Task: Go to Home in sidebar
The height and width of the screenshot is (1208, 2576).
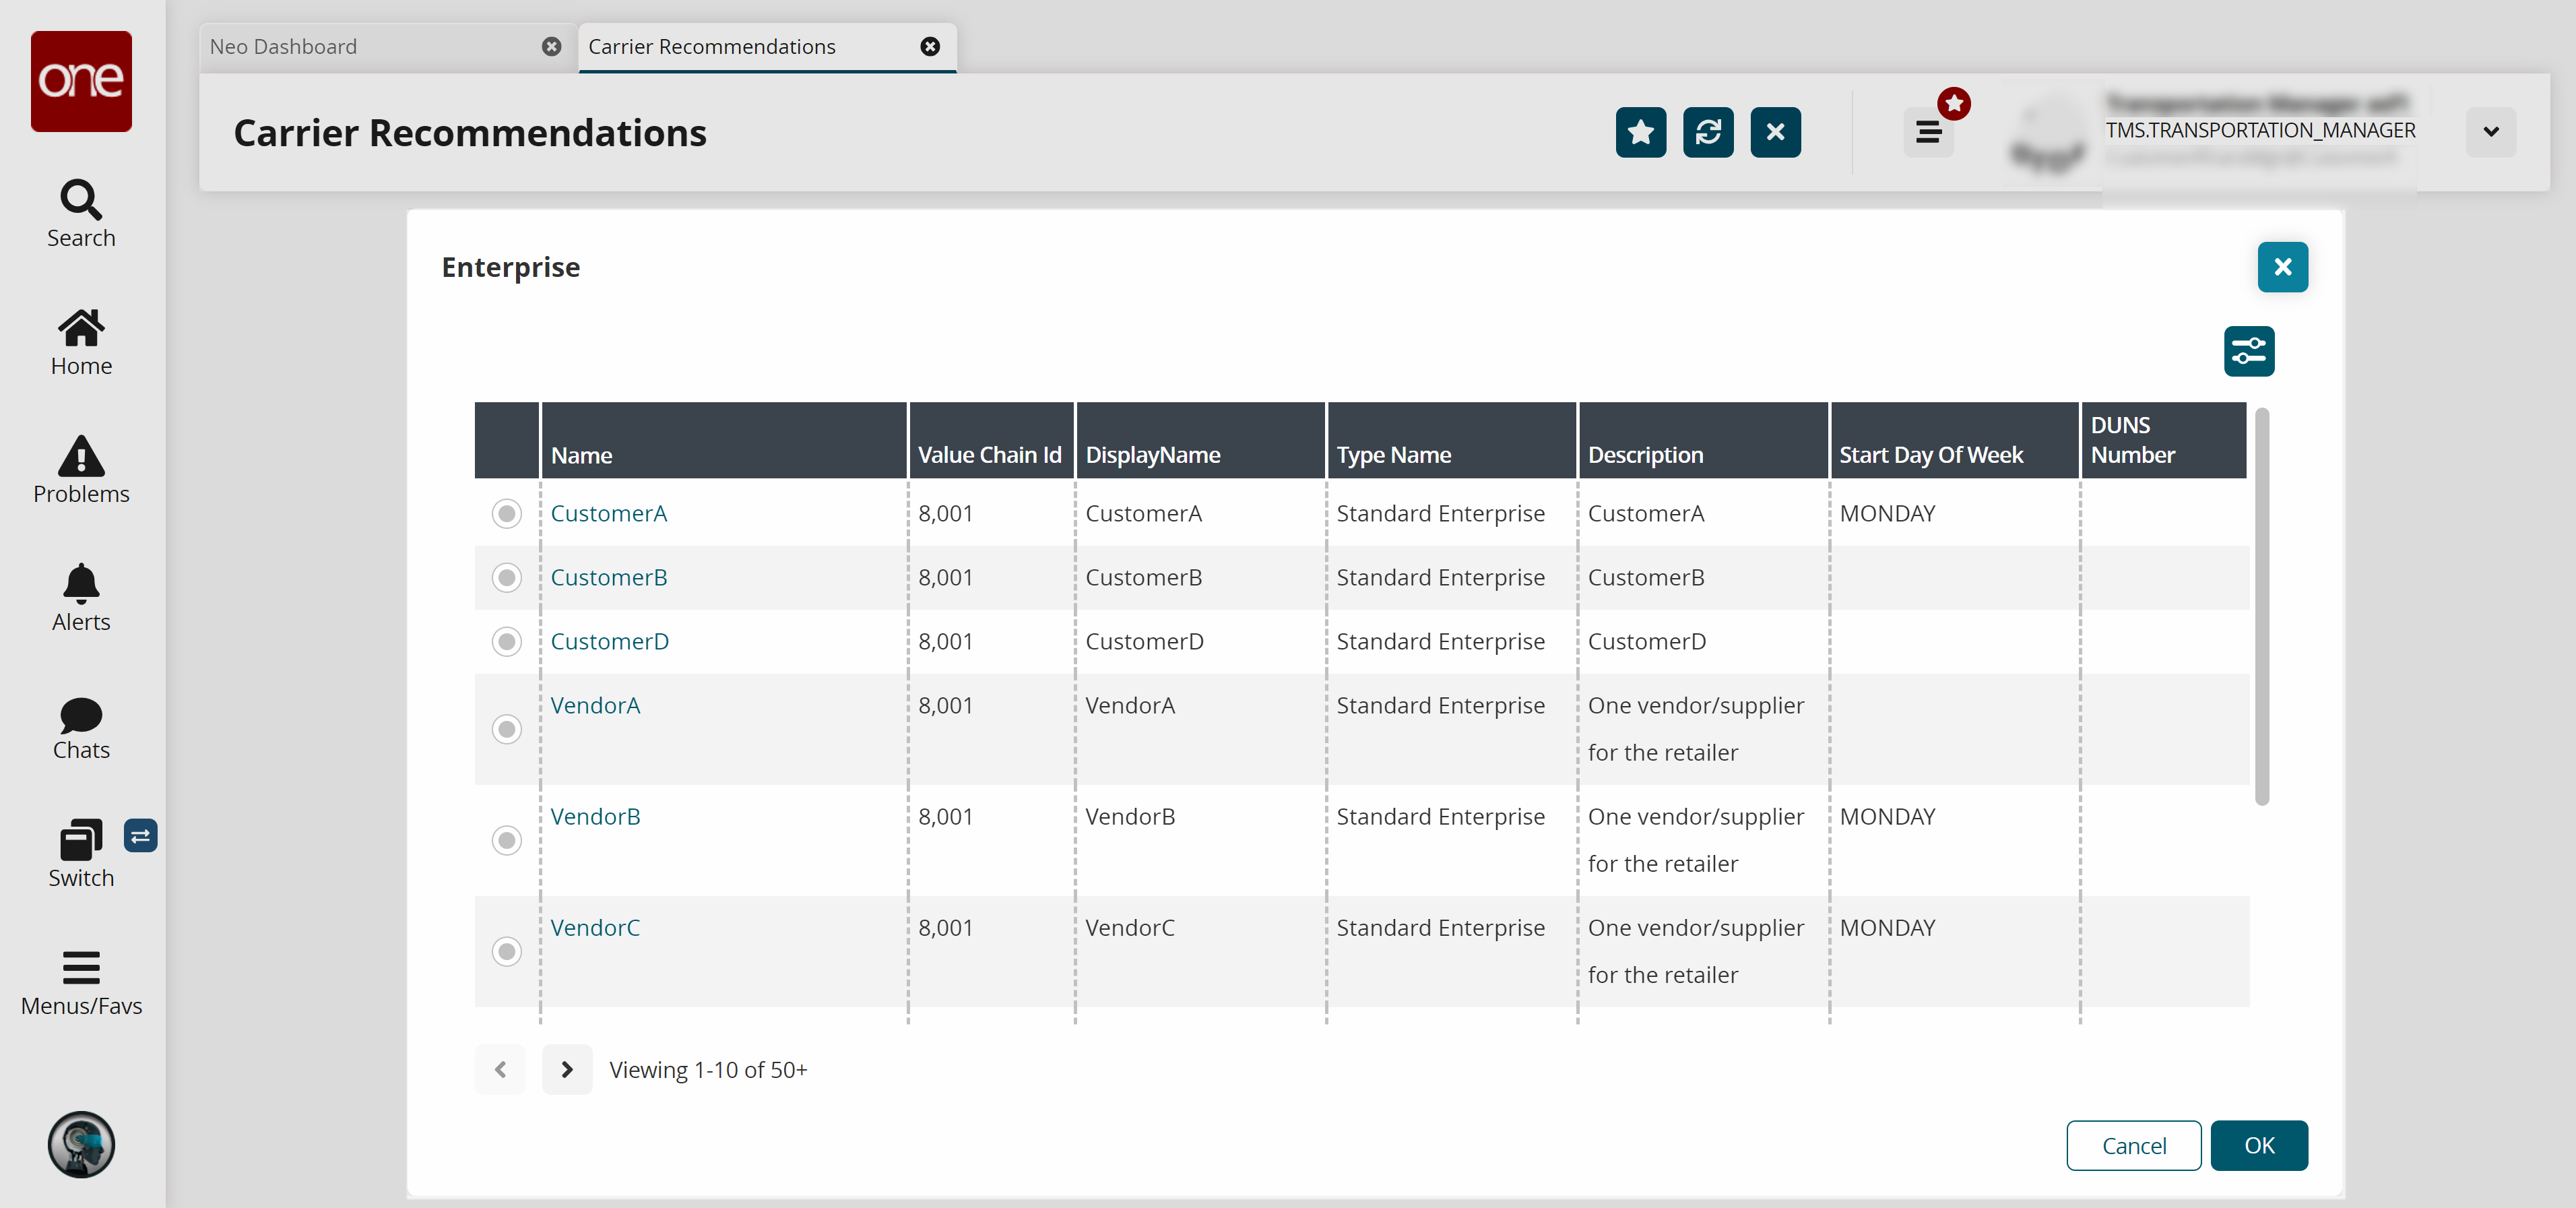Action: click(81, 341)
